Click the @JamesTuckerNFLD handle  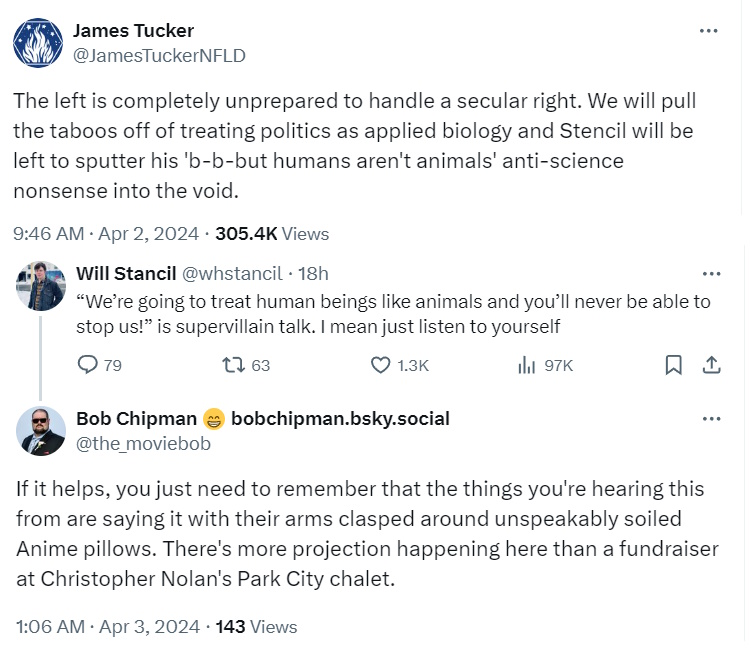(x=159, y=55)
